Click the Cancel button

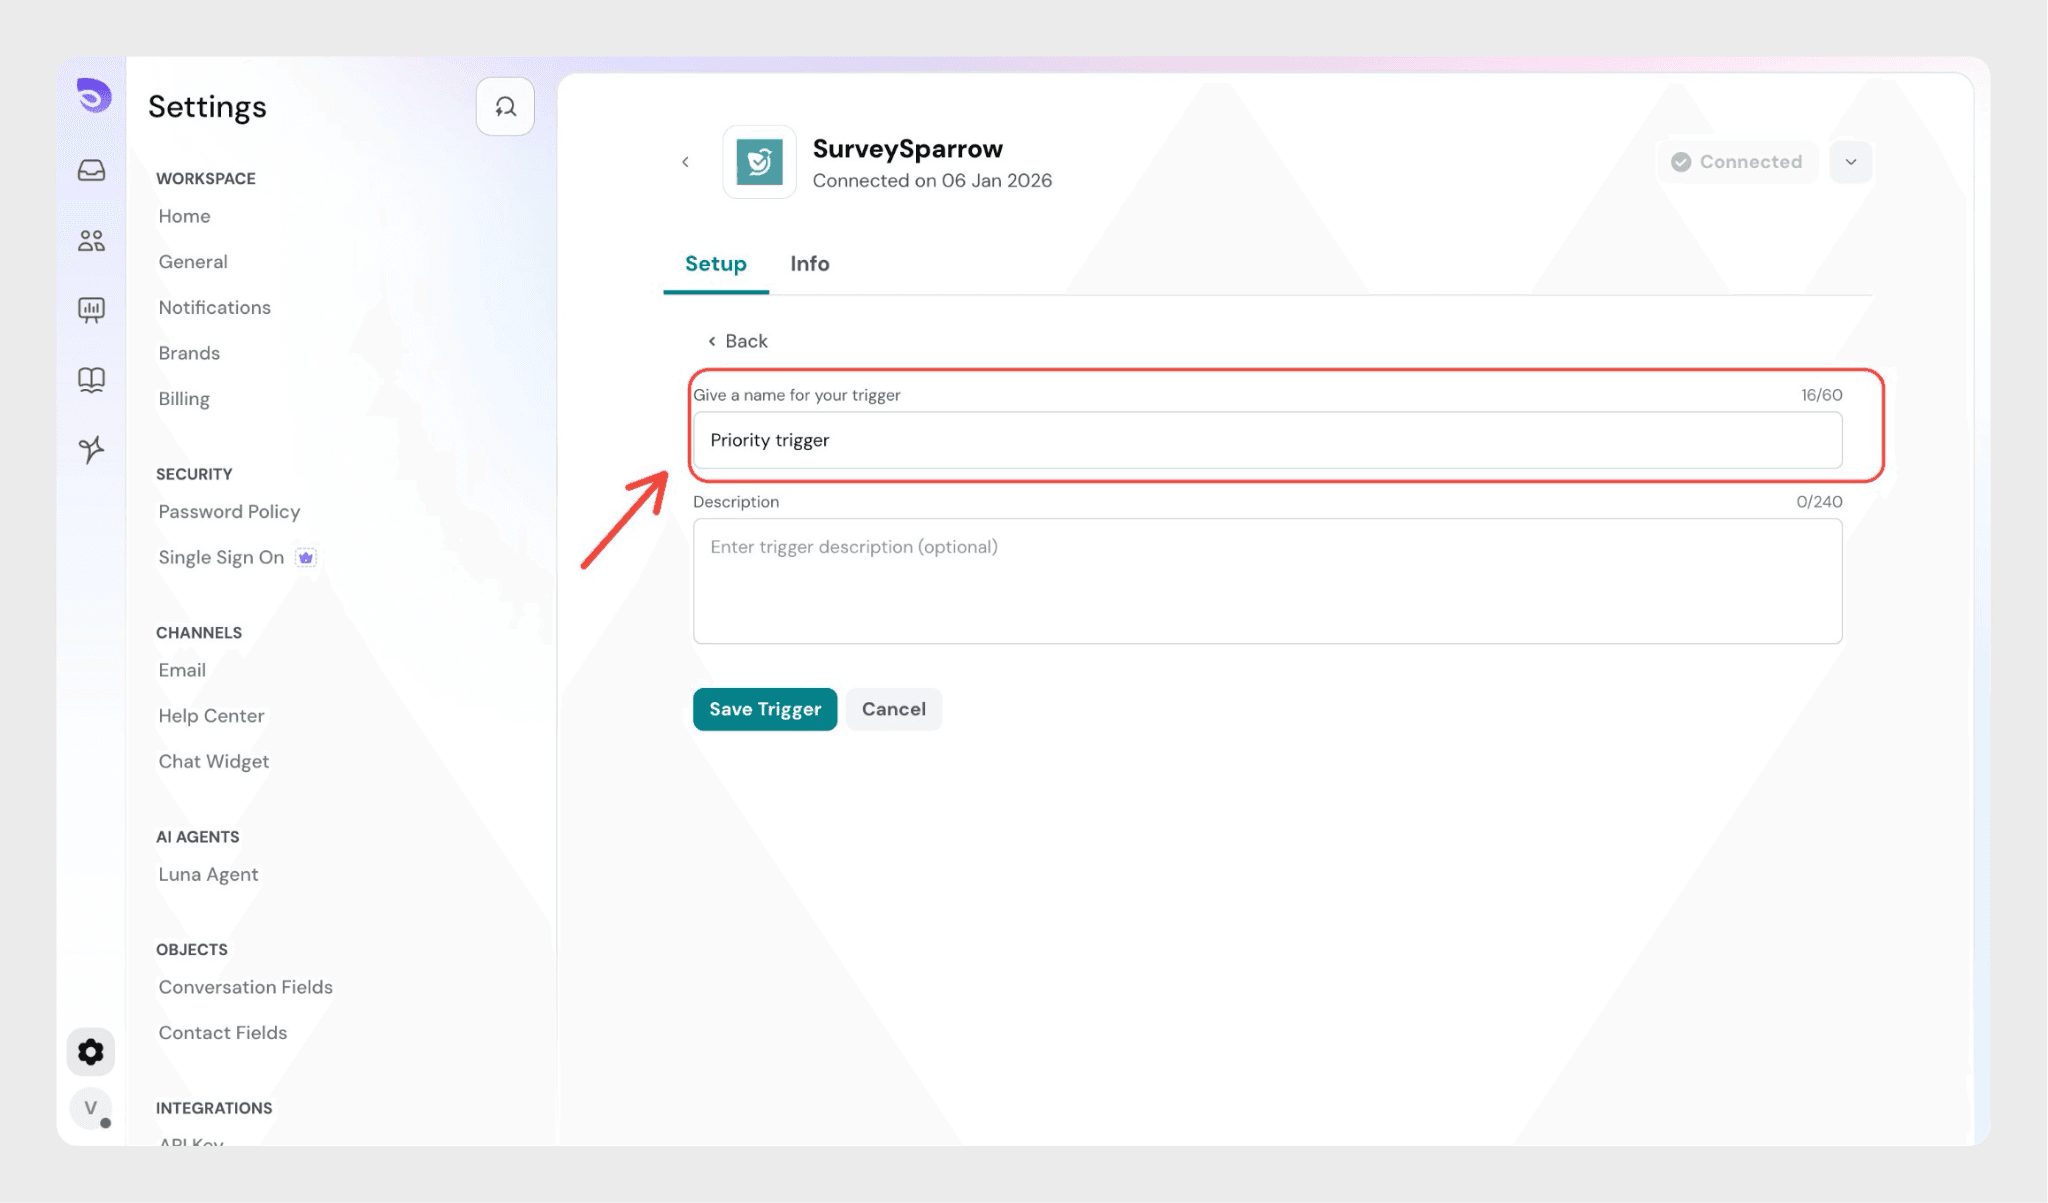point(893,709)
